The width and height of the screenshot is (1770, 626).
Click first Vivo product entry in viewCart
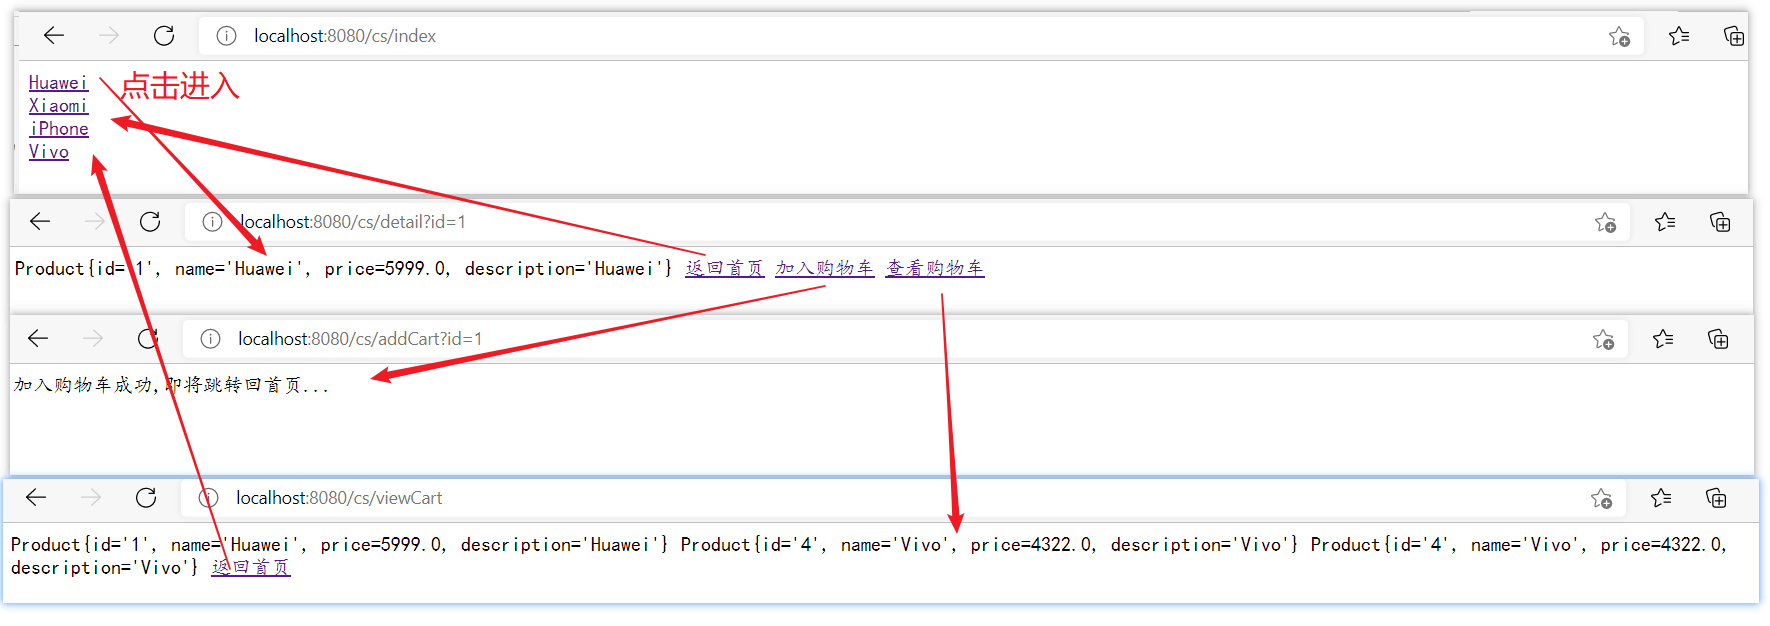click(990, 545)
